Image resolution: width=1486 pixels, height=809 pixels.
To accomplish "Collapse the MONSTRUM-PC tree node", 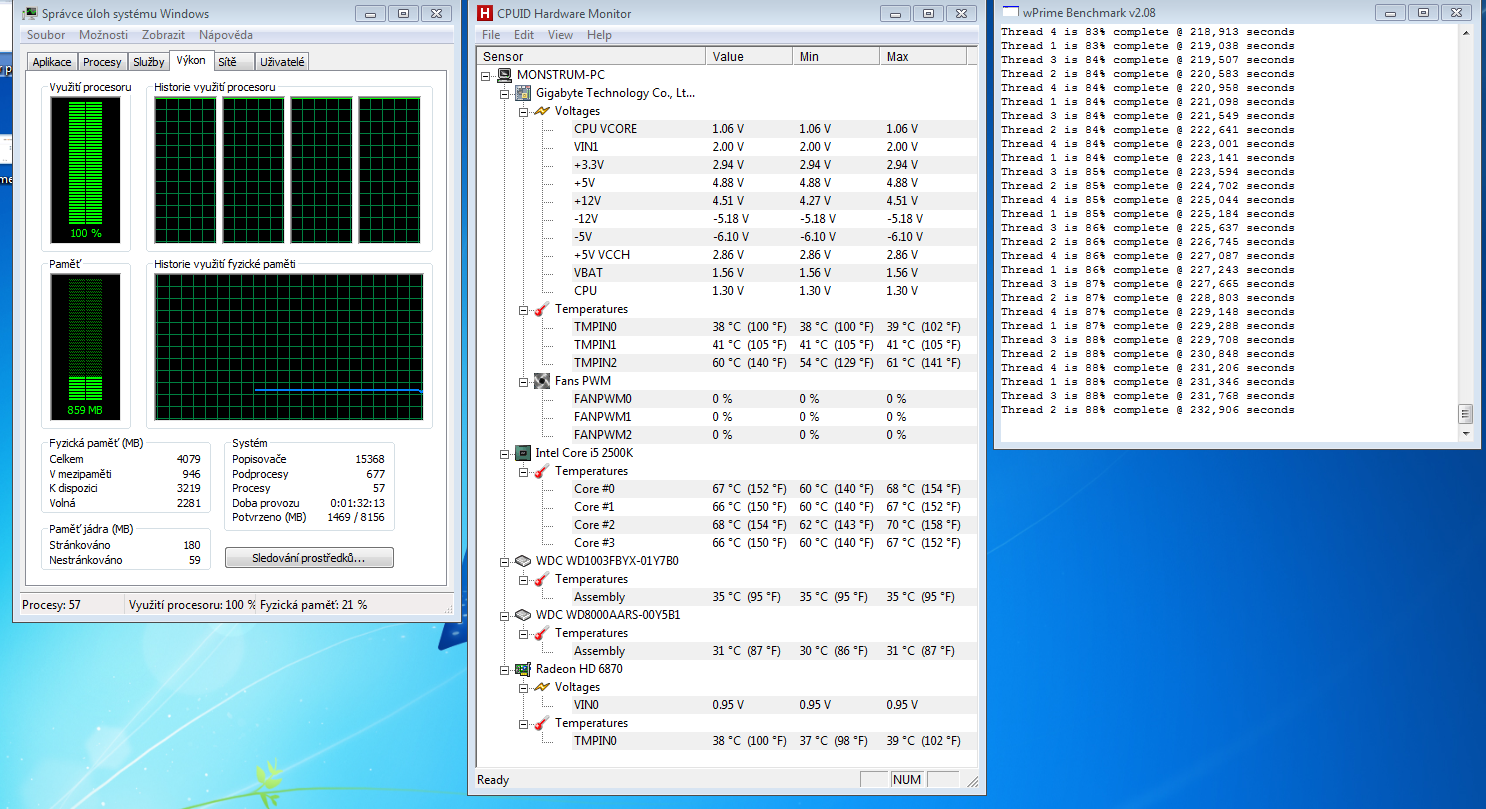I will [x=487, y=75].
